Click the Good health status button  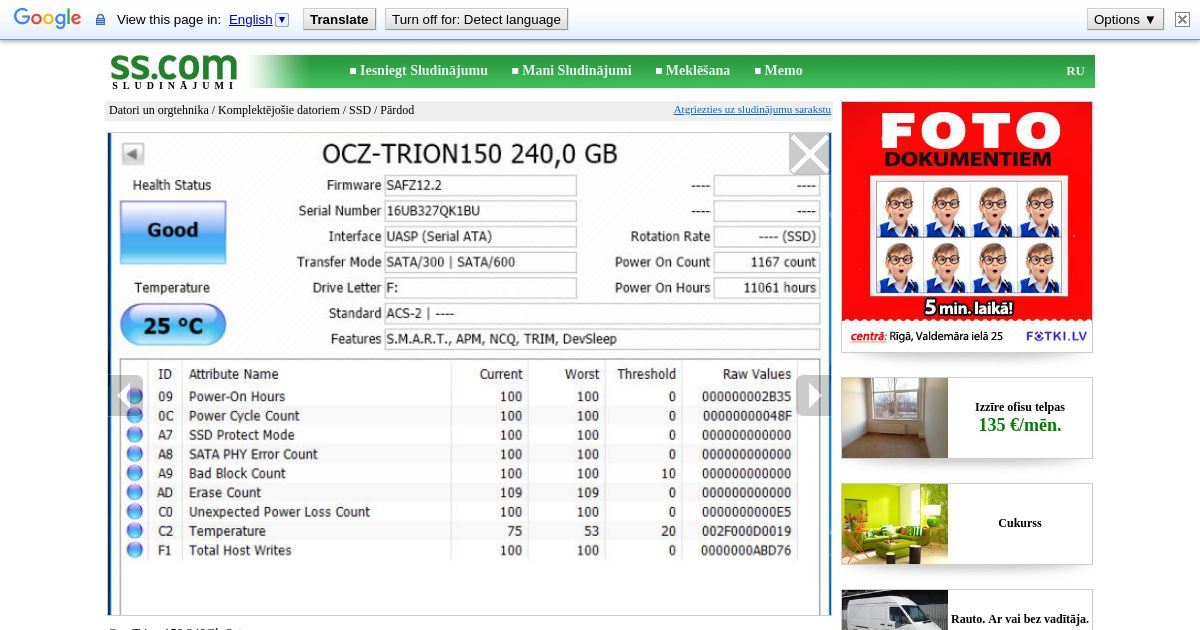click(x=173, y=232)
